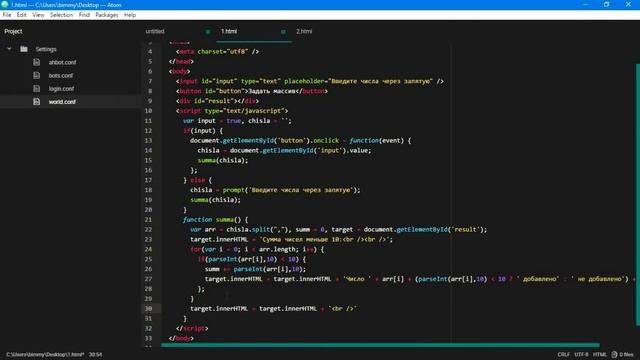Click the '<body>' tag on line 6

[180, 71]
